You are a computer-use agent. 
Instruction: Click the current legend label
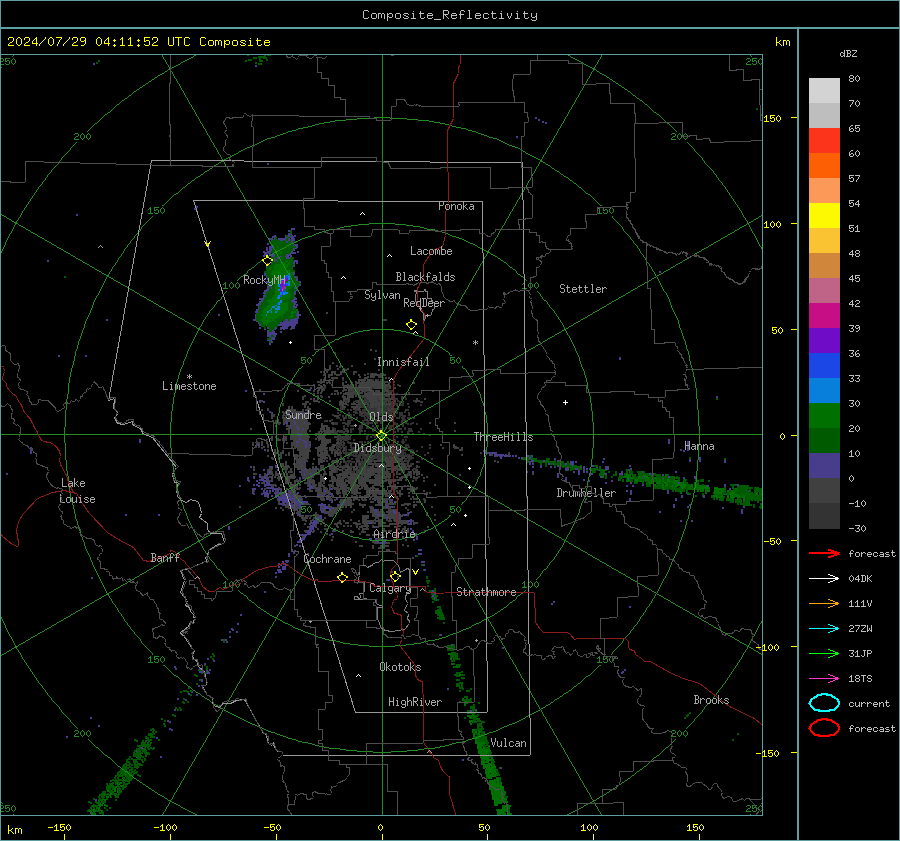[x=869, y=703]
